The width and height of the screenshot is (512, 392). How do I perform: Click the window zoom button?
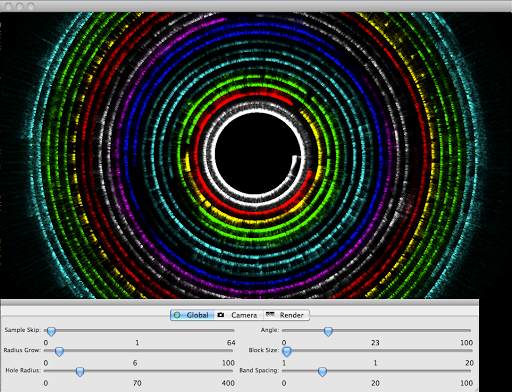[x=31, y=6]
